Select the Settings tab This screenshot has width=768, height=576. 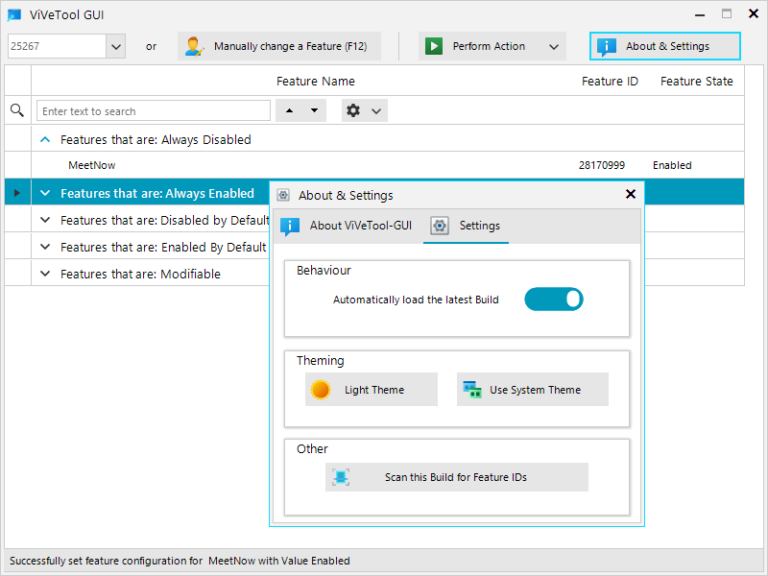coord(466,226)
